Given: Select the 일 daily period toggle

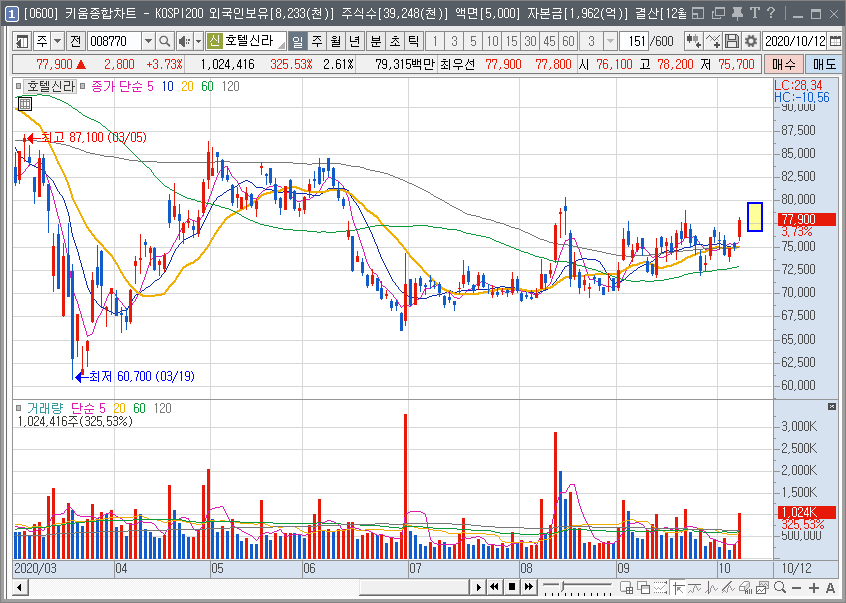Looking at the screenshot, I should (x=297, y=41).
